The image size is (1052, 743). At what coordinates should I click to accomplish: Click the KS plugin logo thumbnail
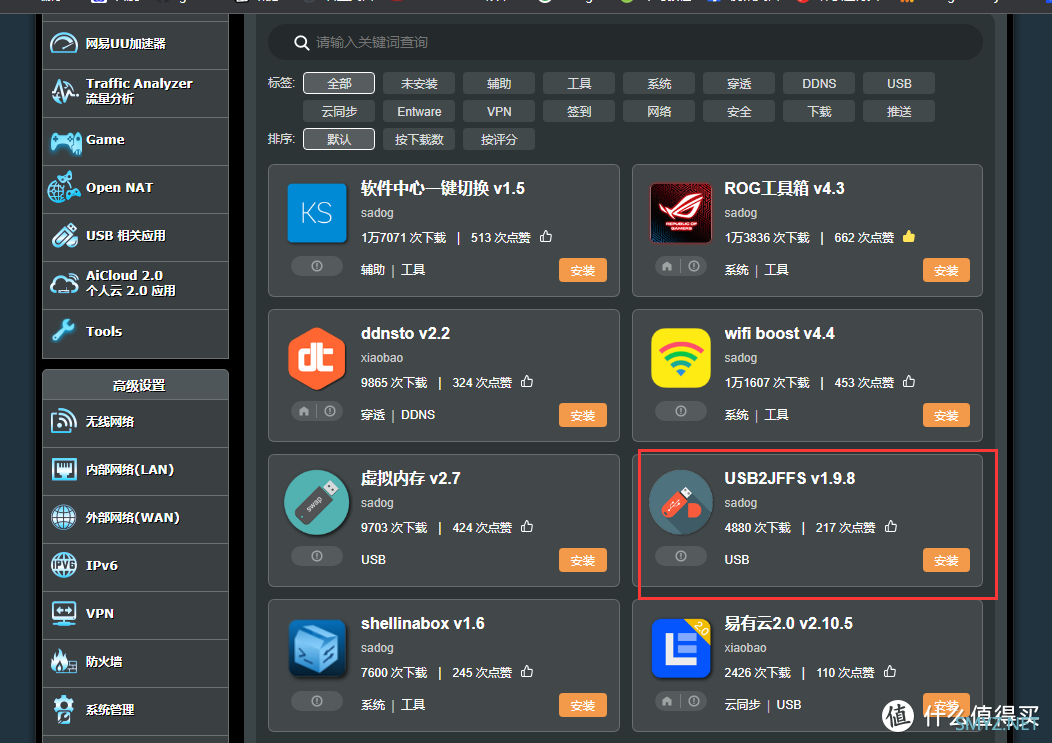[x=317, y=213]
